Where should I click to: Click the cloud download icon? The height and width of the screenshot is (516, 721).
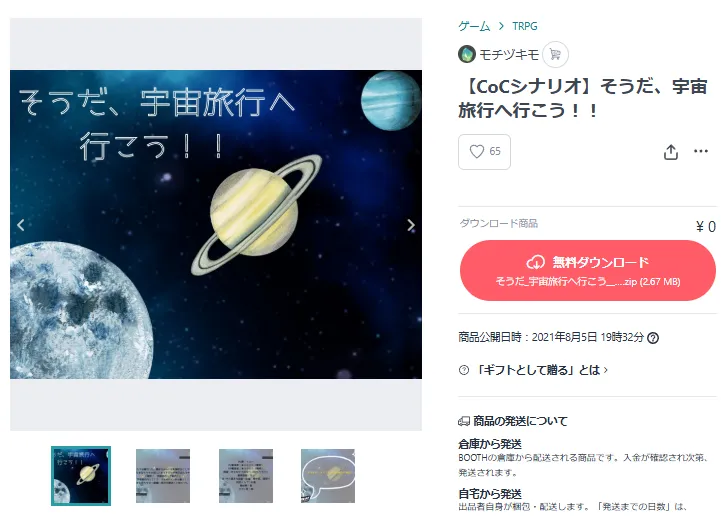[x=535, y=262]
